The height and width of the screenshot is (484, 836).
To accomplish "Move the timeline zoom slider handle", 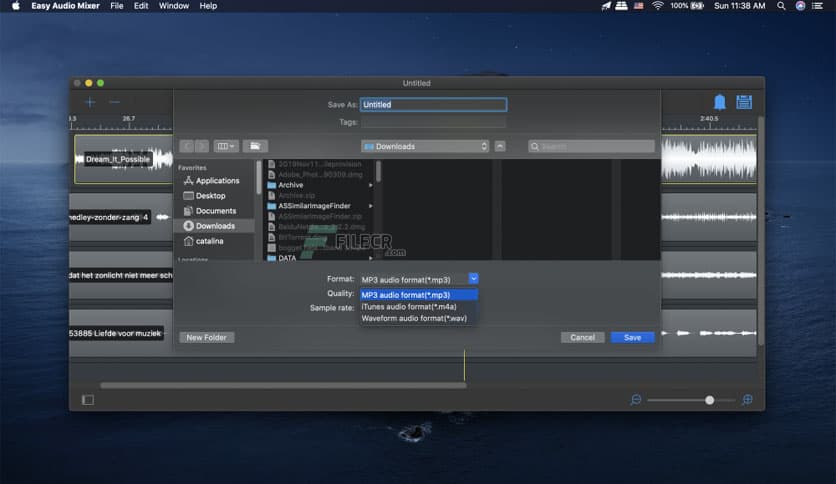I will [709, 400].
